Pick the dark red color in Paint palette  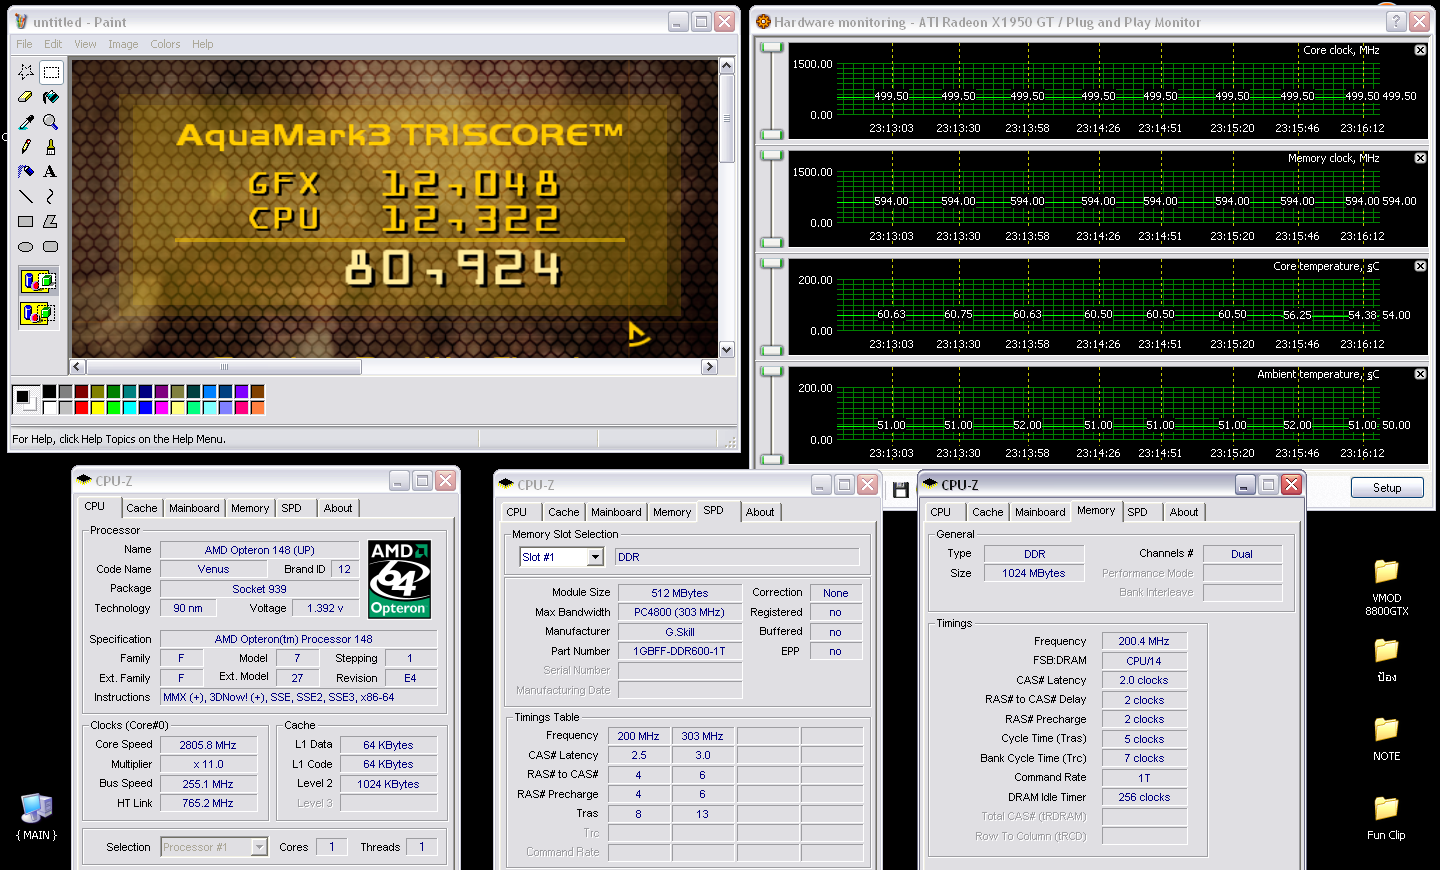click(x=81, y=392)
